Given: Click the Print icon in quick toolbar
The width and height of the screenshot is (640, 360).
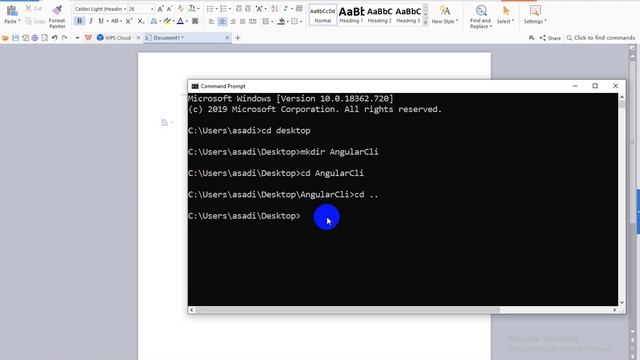Looking at the screenshot, I should [x=35, y=38].
